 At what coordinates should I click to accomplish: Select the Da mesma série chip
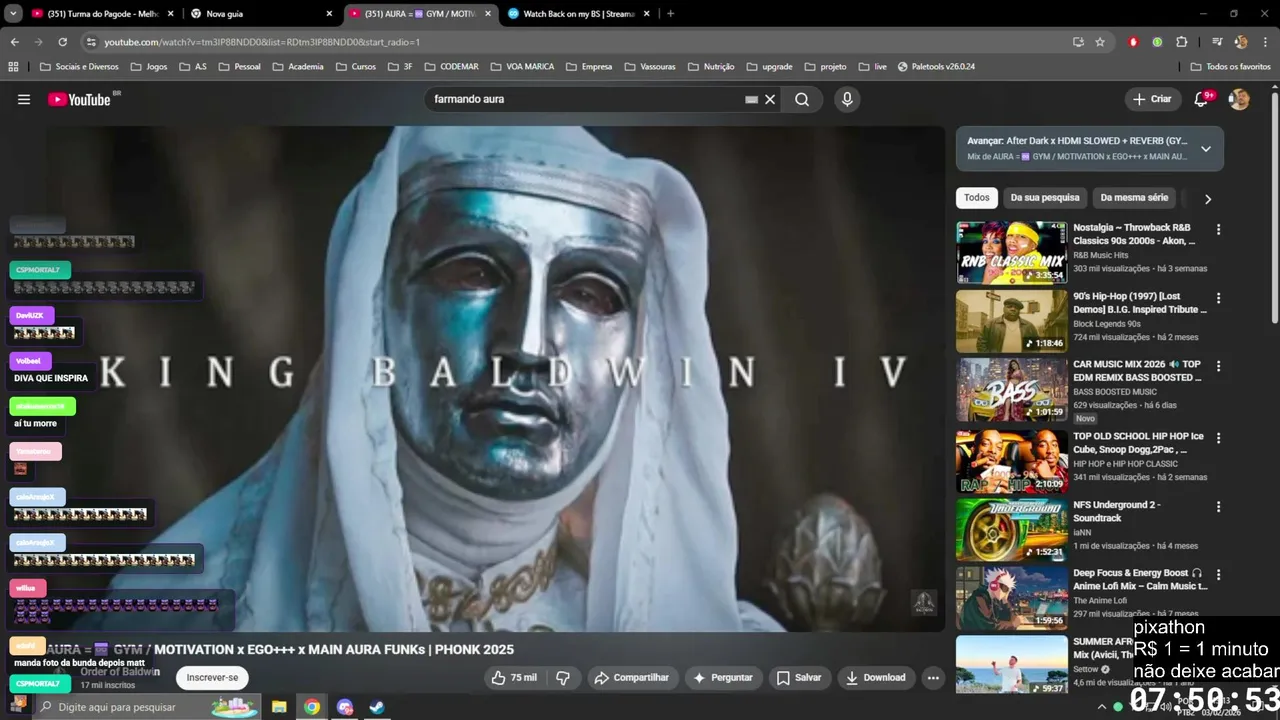(1134, 198)
